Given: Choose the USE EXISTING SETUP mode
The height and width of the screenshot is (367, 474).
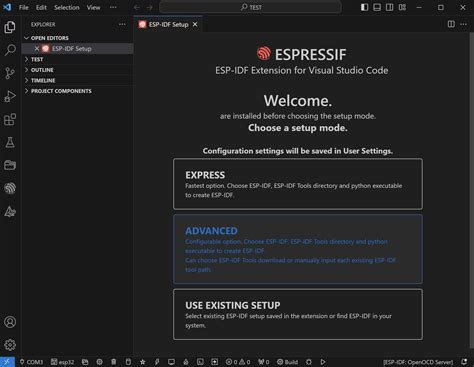Looking at the screenshot, I should coord(298,314).
